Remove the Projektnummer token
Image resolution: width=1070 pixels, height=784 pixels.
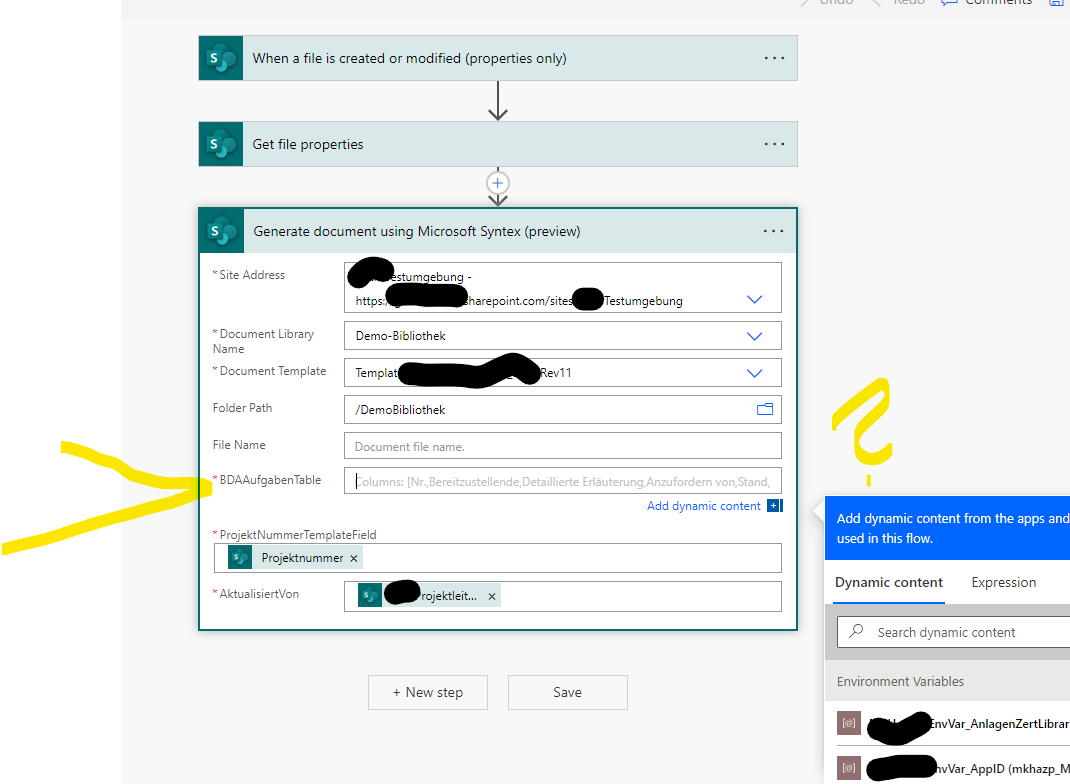pos(353,558)
